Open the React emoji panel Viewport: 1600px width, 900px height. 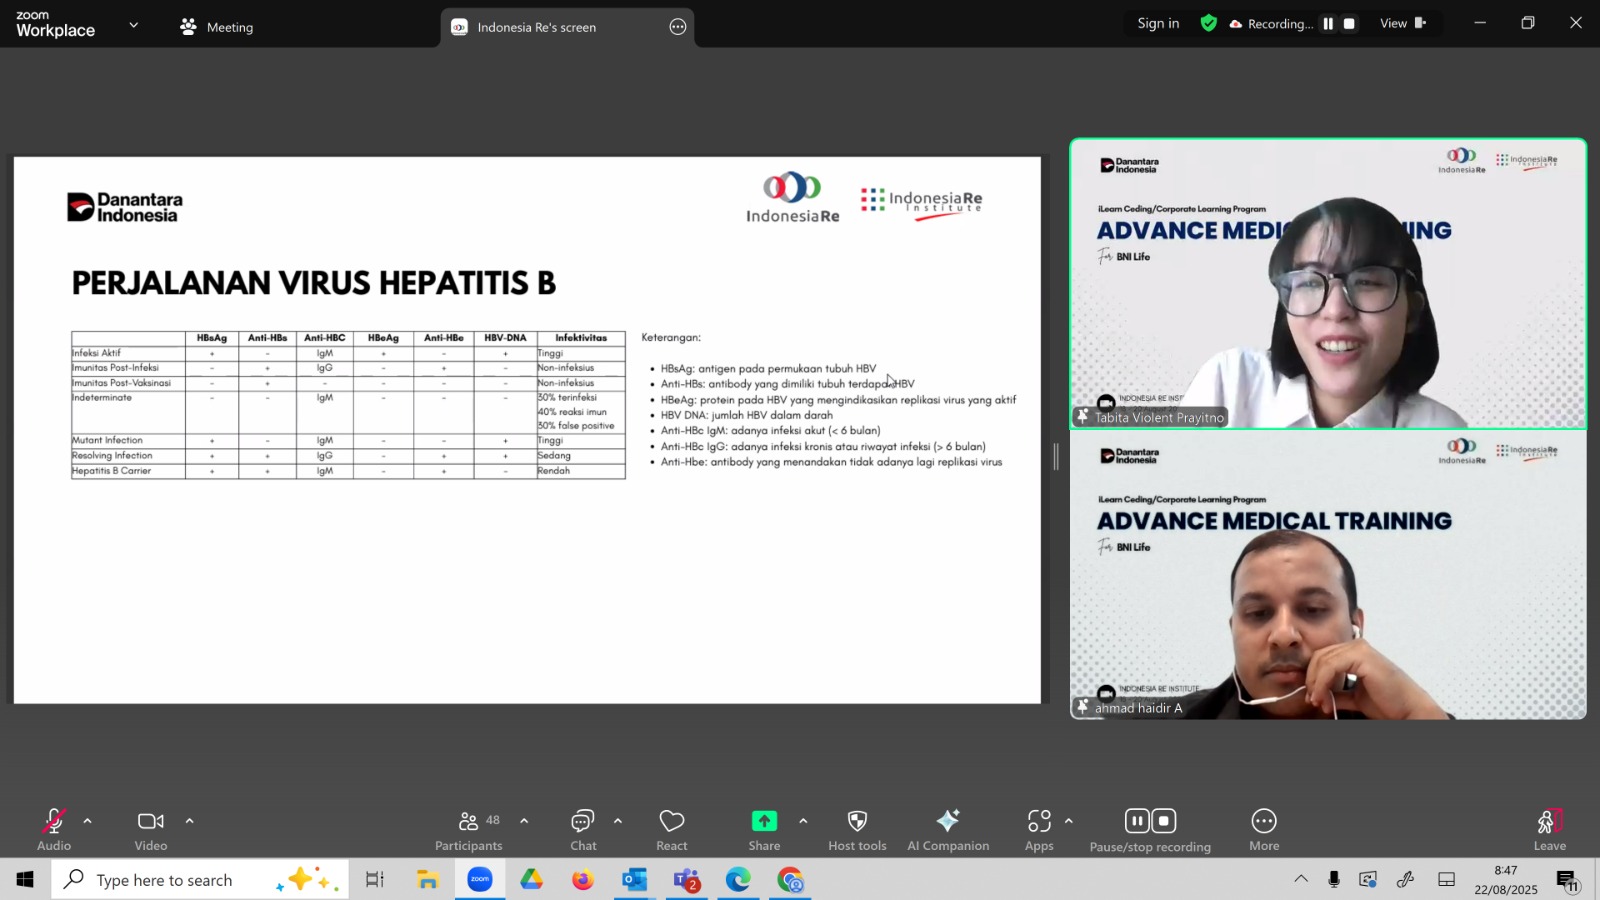[671, 829]
